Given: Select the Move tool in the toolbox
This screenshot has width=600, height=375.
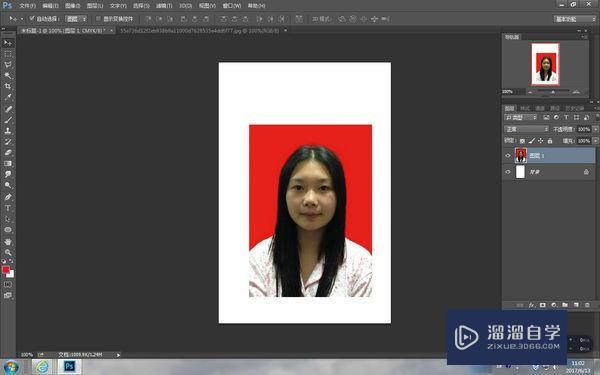Looking at the screenshot, I should pos(8,43).
